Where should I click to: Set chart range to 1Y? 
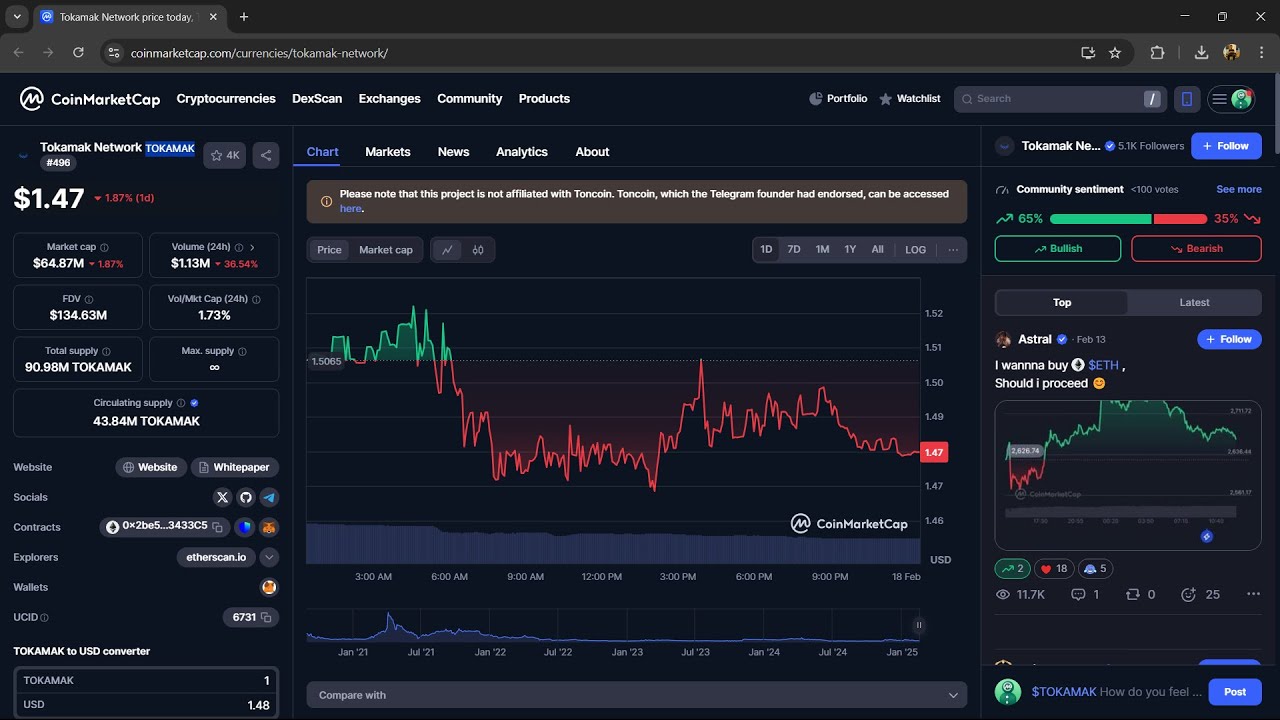point(850,250)
